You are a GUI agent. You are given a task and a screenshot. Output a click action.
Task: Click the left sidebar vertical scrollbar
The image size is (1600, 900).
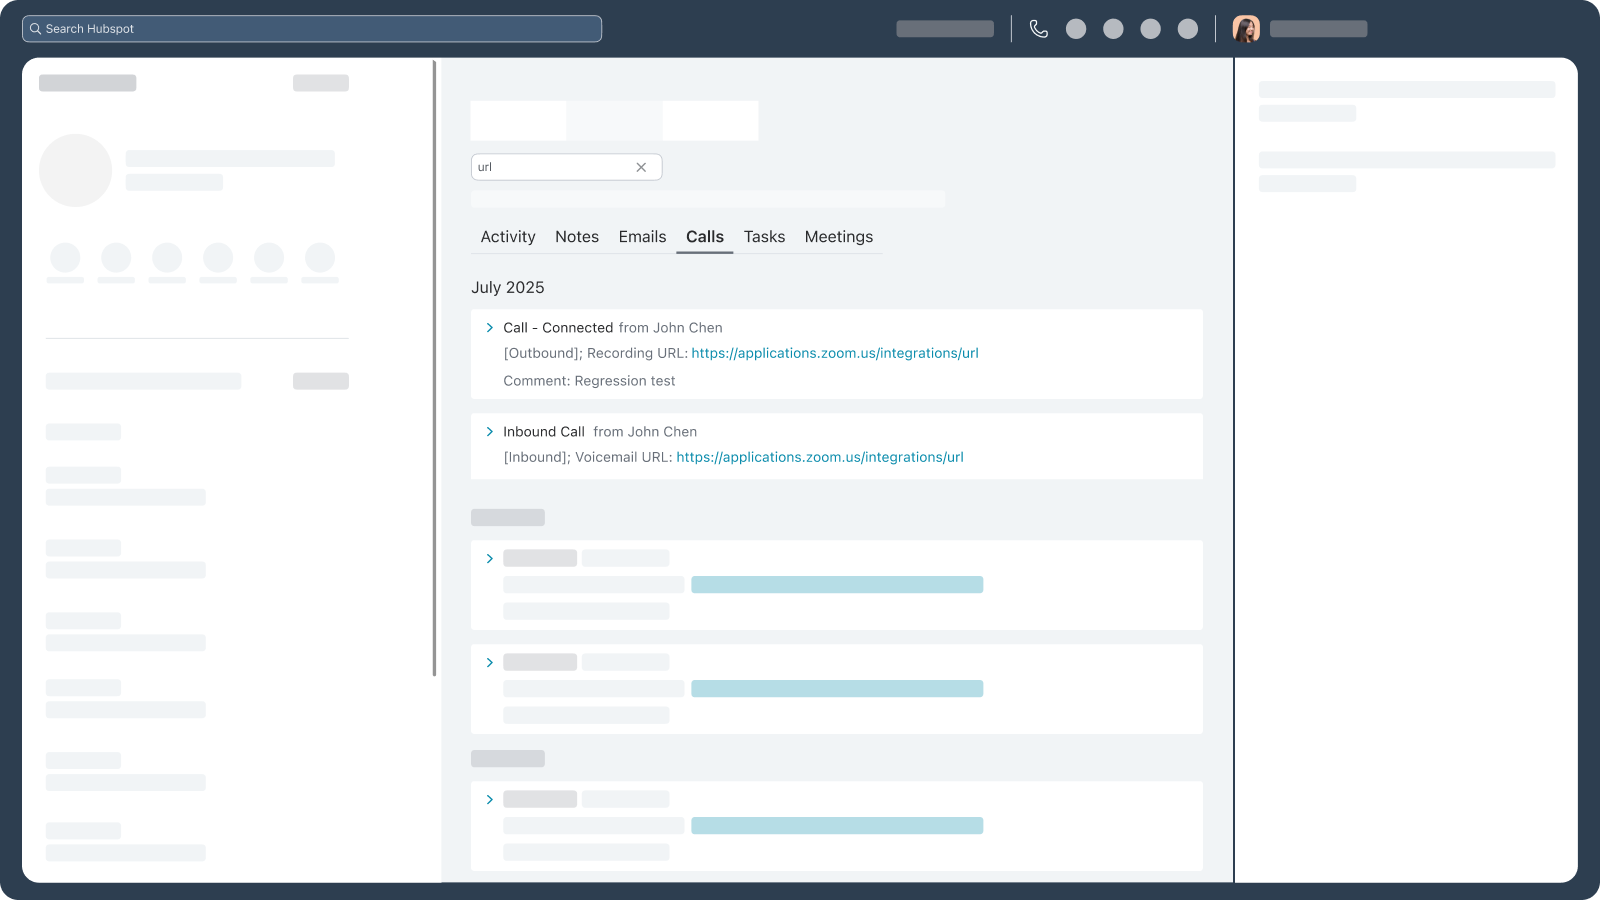pyautogui.click(x=434, y=368)
